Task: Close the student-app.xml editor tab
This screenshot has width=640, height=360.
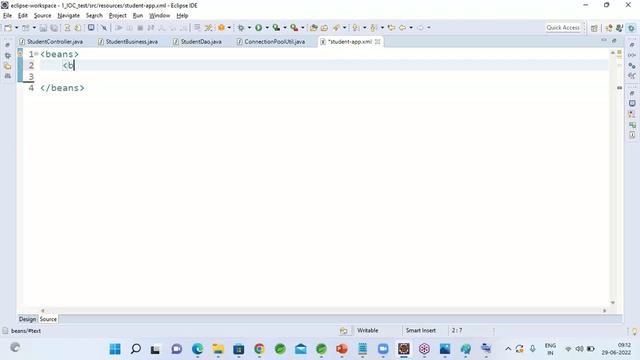Action: (x=378, y=42)
